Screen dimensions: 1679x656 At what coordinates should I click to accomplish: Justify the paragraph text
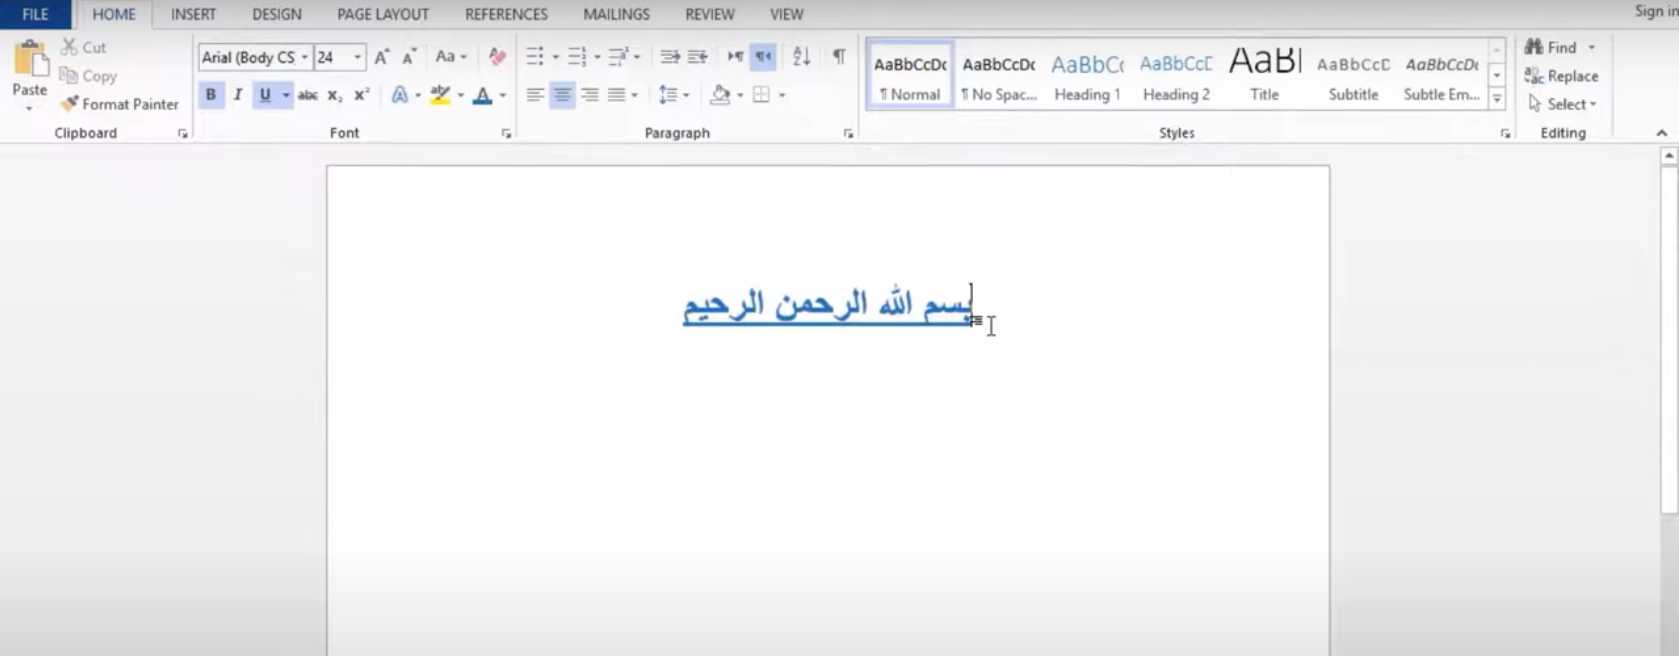pyautogui.click(x=617, y=95)
